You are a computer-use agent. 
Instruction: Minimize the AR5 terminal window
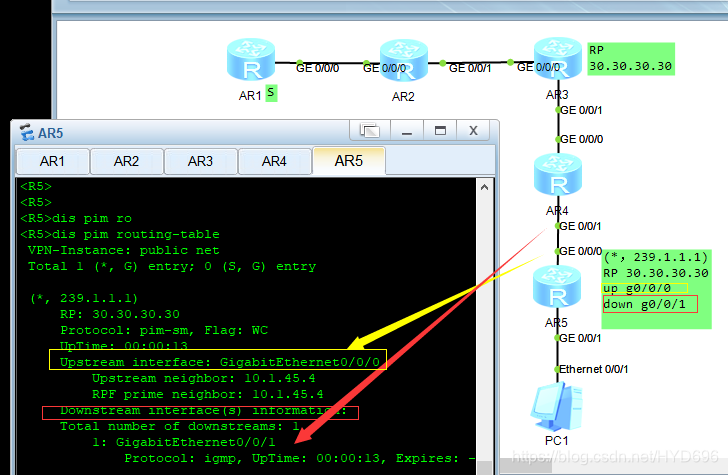tap(407, 130)
